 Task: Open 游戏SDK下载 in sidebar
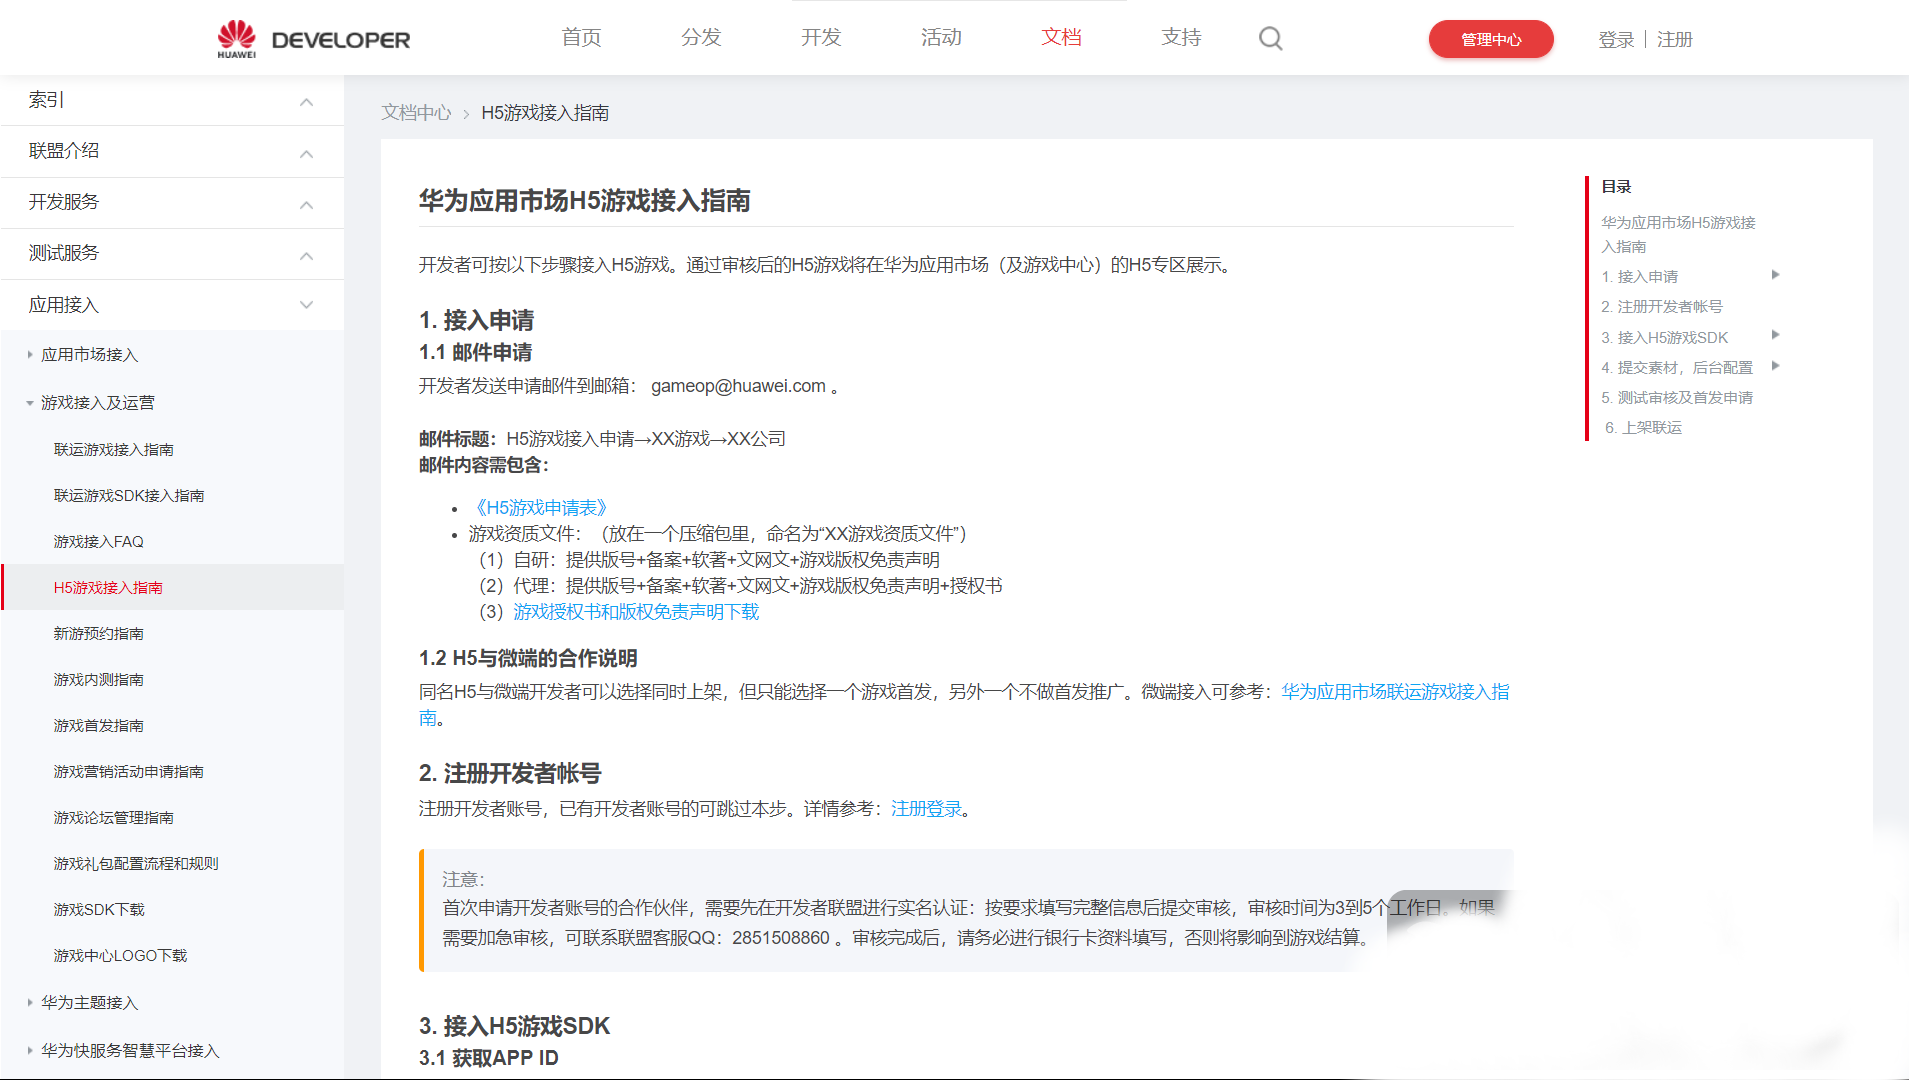(99, 910)
